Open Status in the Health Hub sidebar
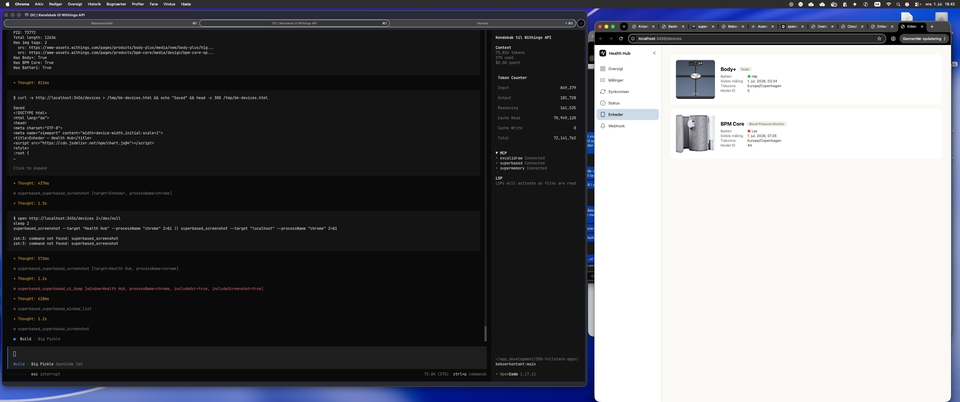 click(627, 103)
